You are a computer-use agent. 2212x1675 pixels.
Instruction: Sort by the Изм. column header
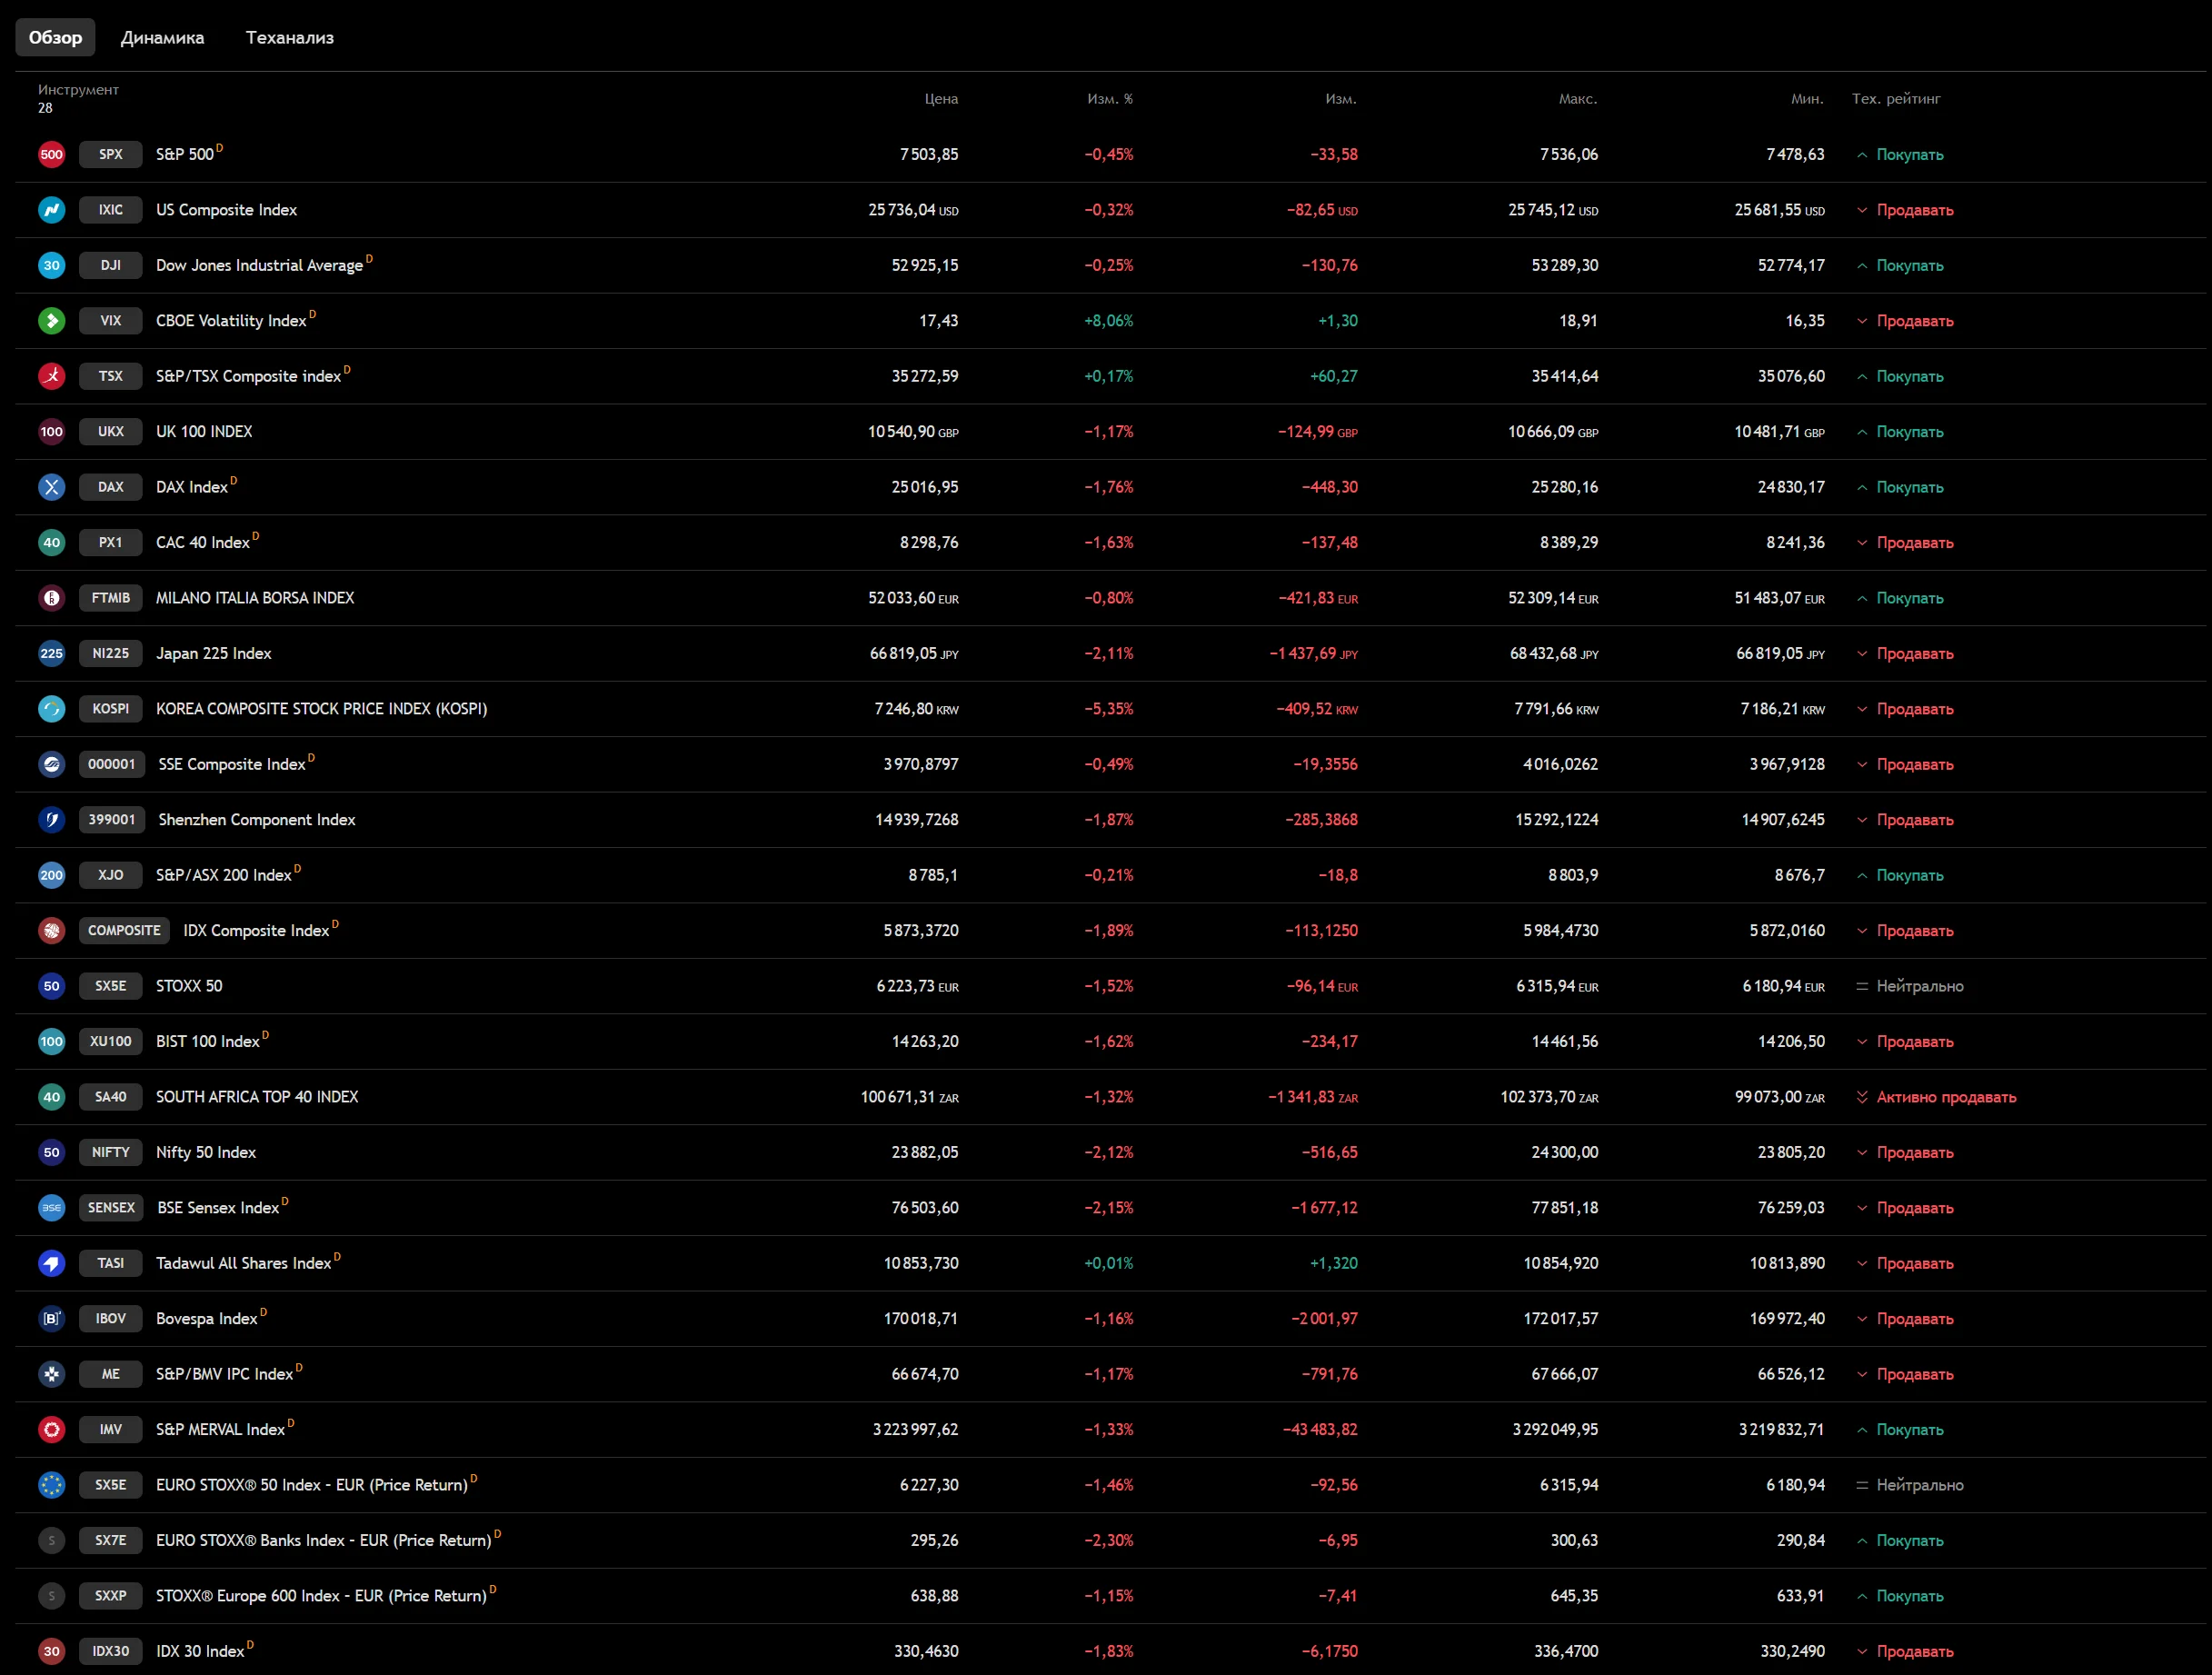pos(1341,99)
